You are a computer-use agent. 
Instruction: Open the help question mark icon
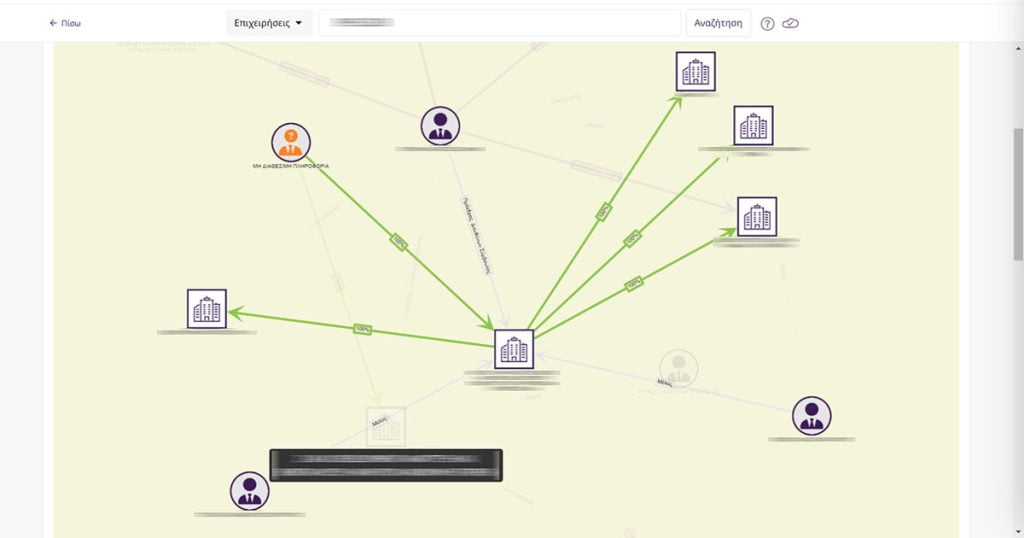pyautogui.click(x=767, y=23)
